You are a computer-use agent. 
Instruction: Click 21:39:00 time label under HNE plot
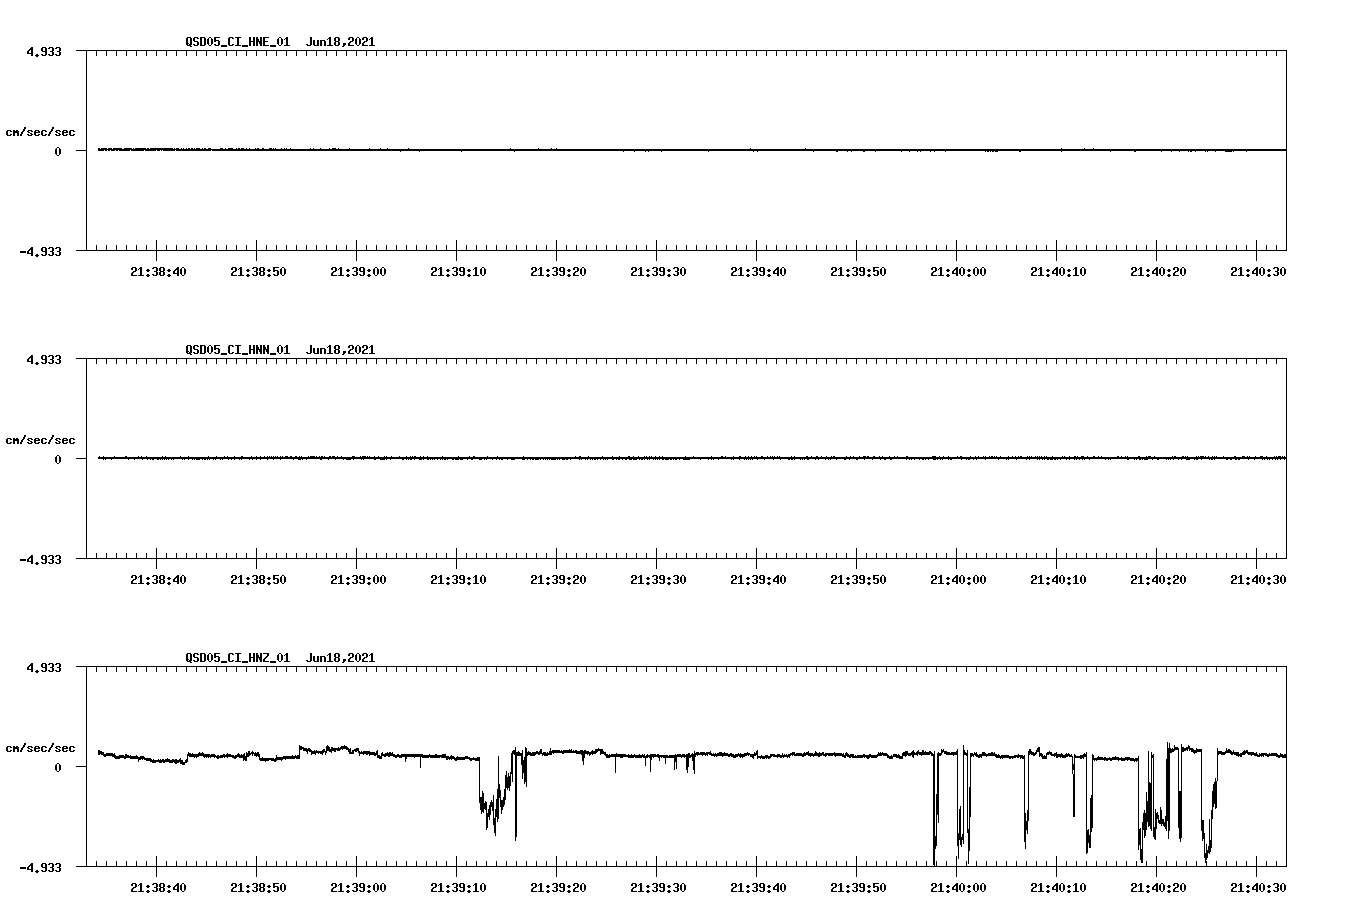(x=358, y=272)
